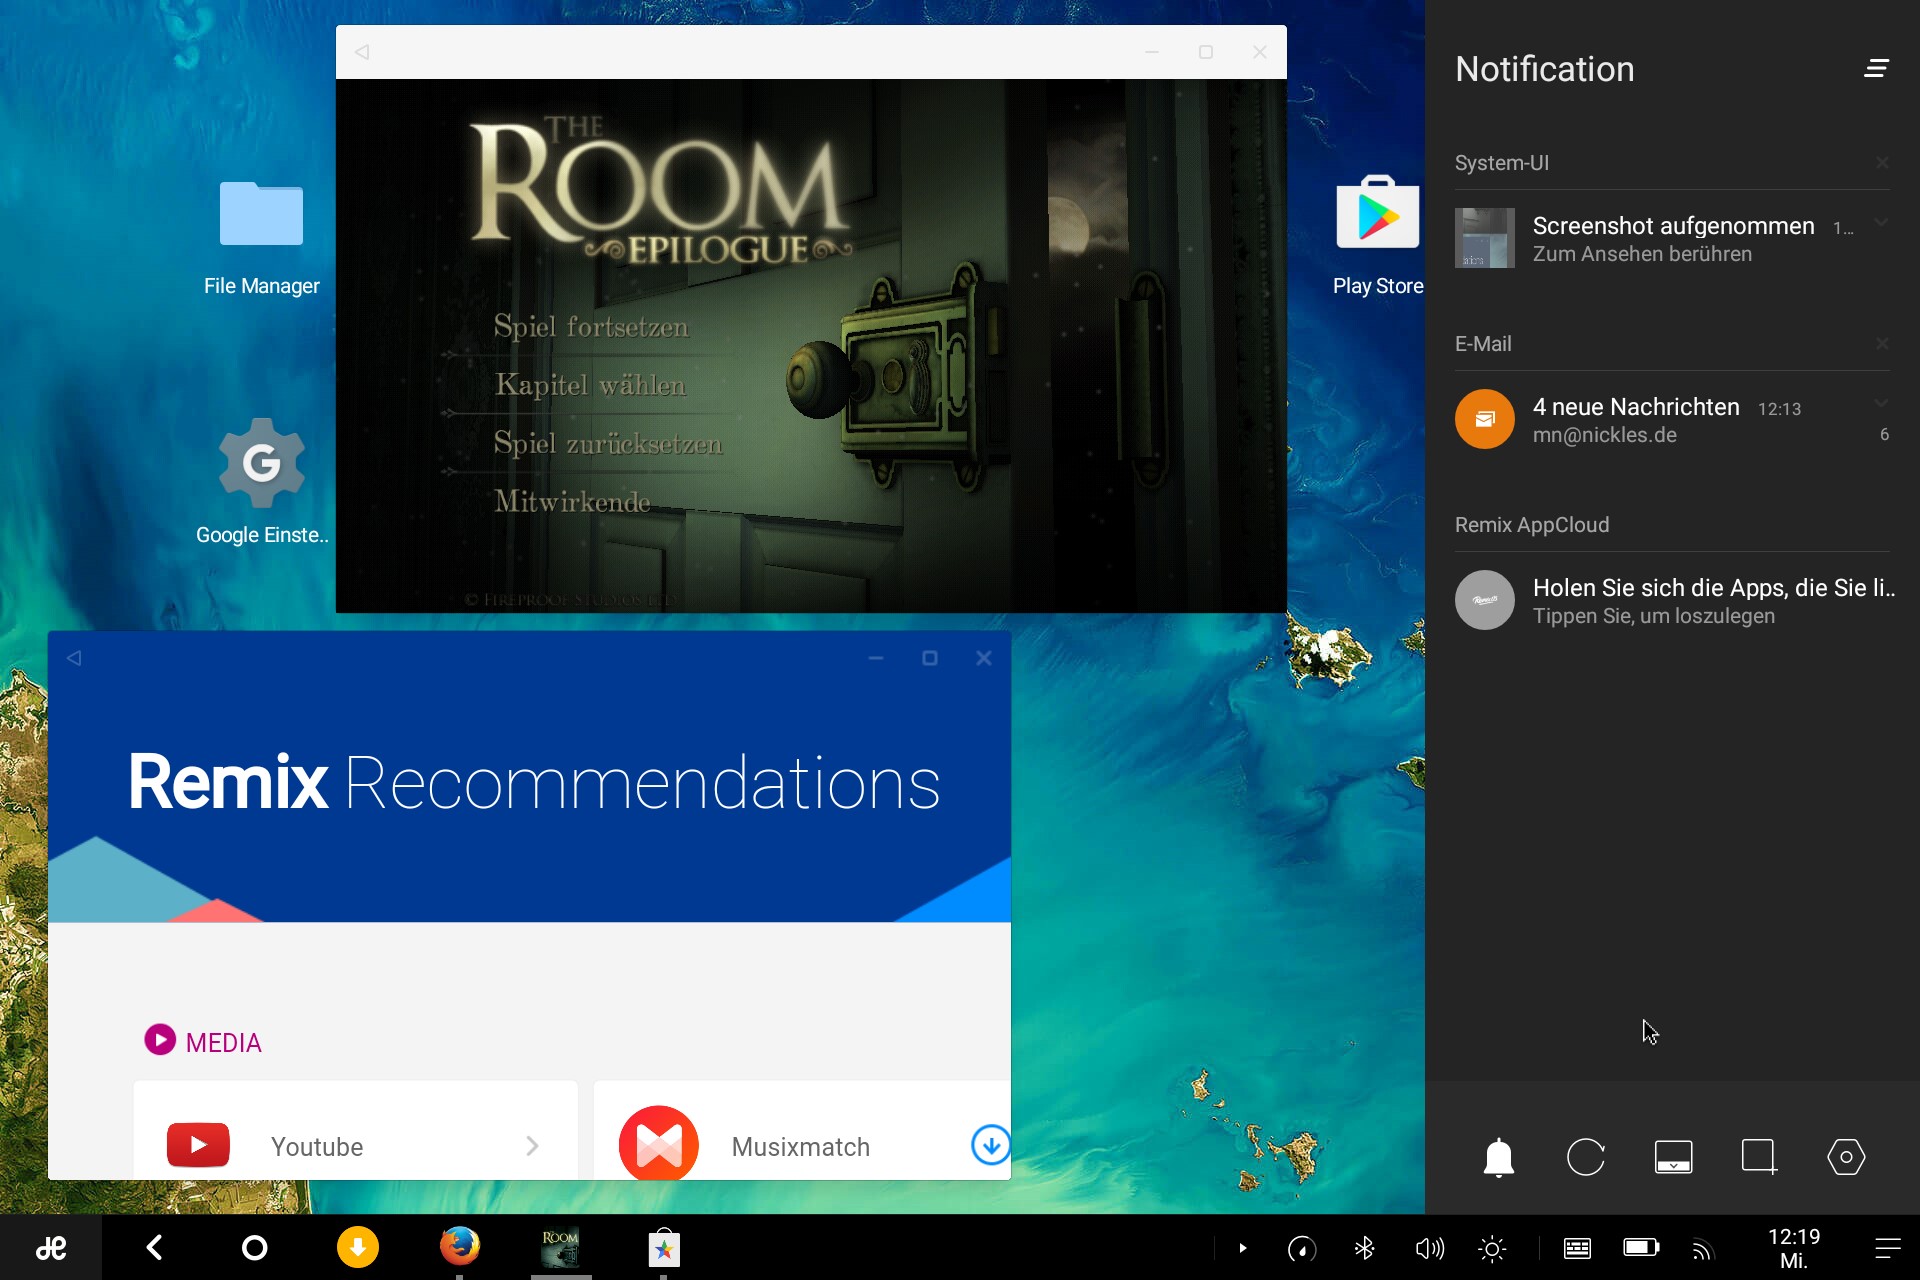Open Screenshot aufgenommen notification
This screenshot has width=1920, height=1280.
click(1672, 238)
